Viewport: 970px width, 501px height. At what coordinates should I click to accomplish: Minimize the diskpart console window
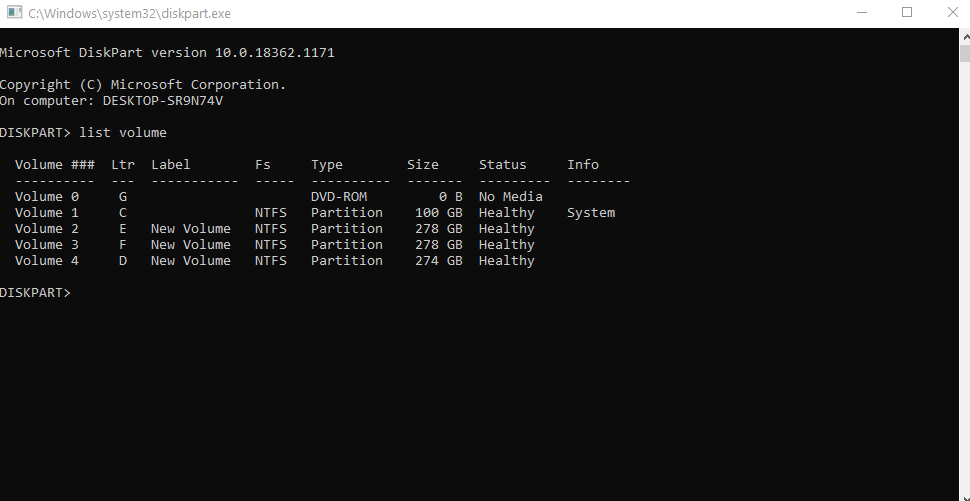point(862,13)
